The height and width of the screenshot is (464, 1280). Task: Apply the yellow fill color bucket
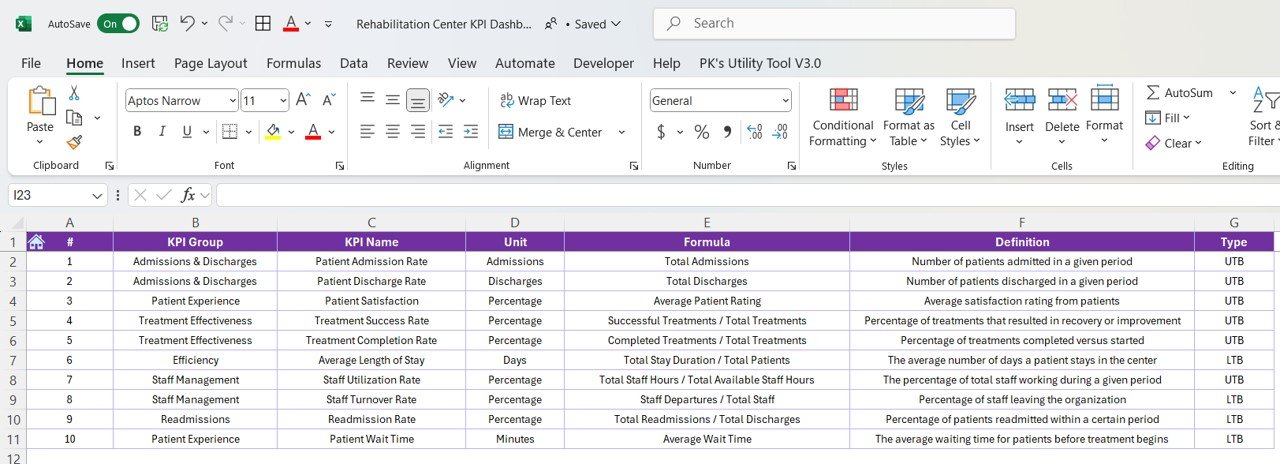[x=273, y=132]
